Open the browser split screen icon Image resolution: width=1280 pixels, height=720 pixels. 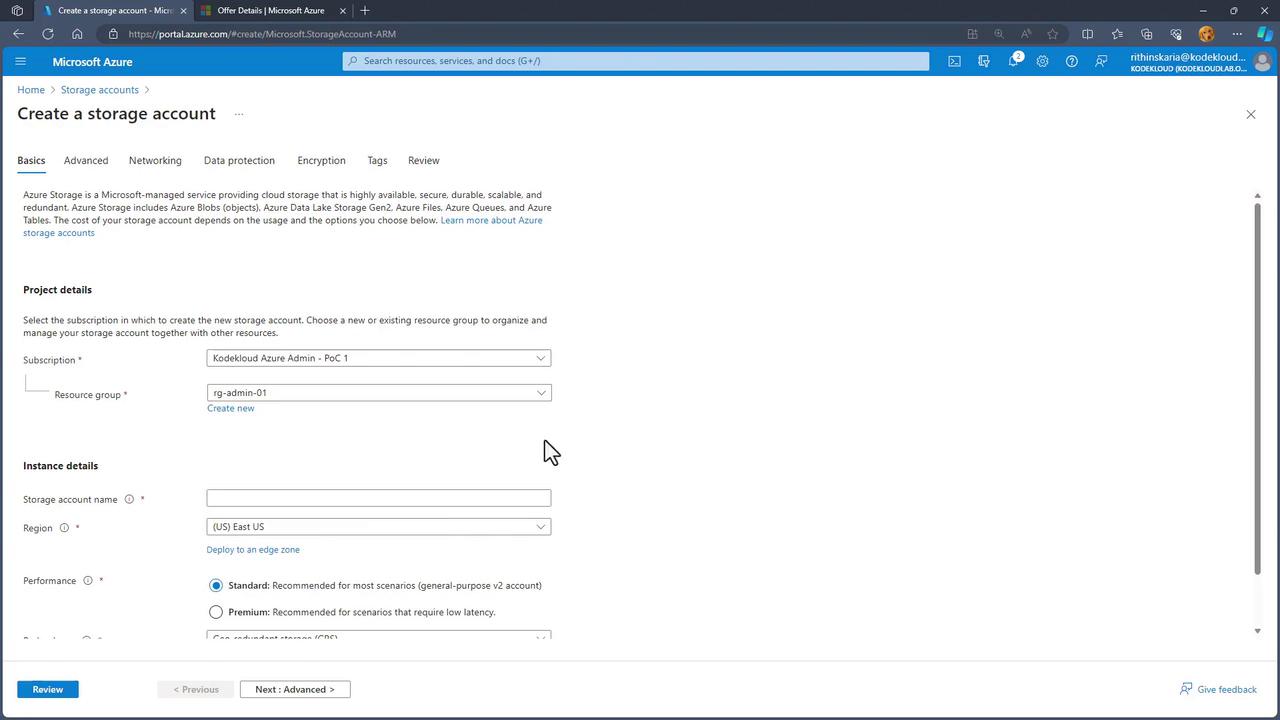click(x=1088, y=34)
